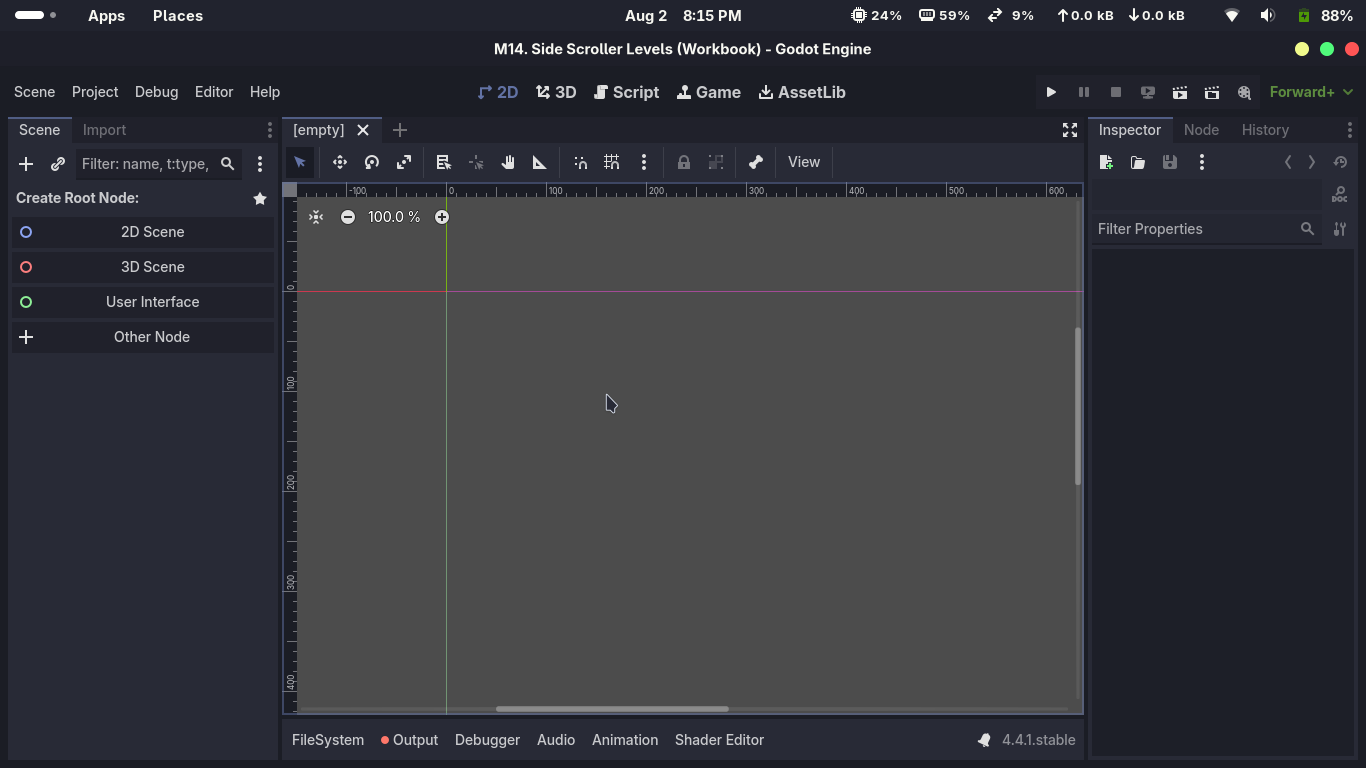Activate the Scale Mode tool
Screen dimensions: 1366x768
click(404, 162)
